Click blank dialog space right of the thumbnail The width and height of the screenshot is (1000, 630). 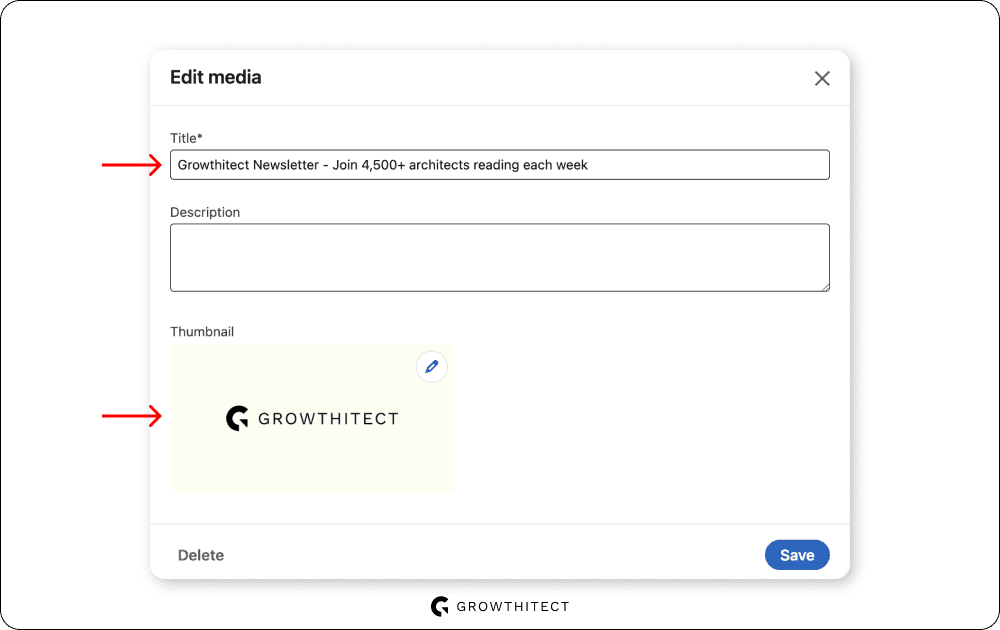[x=650, y=420]
